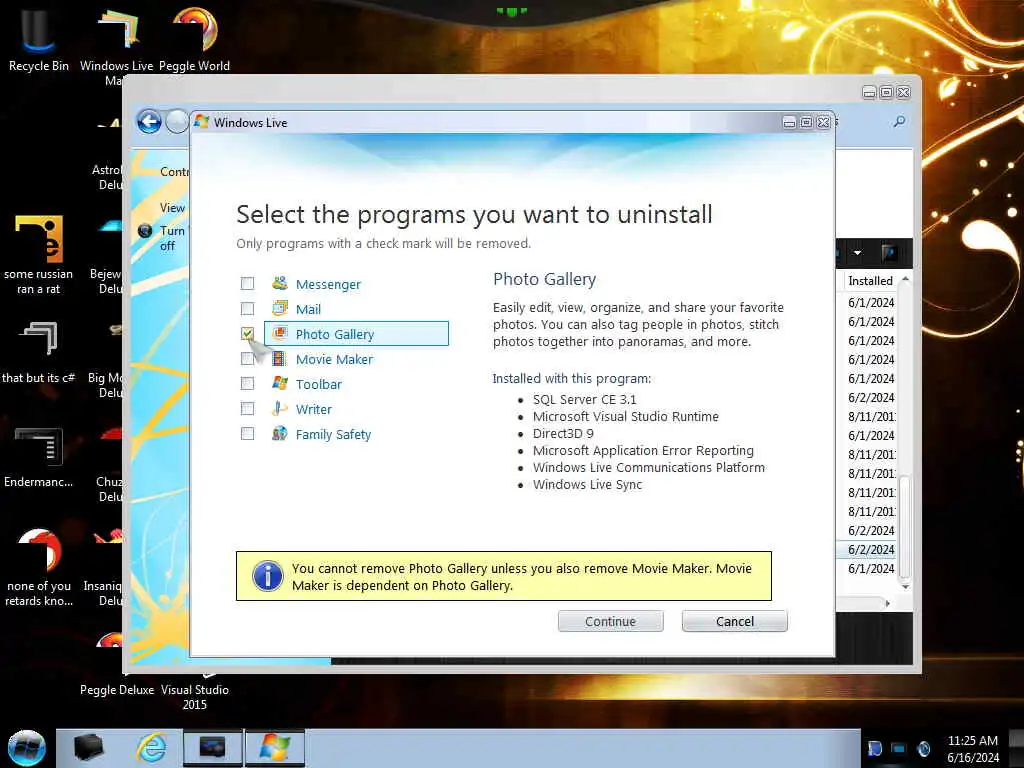Click the network icon in system tray
The height and width of the screenshot is (768, 1024).
point(899,748)
